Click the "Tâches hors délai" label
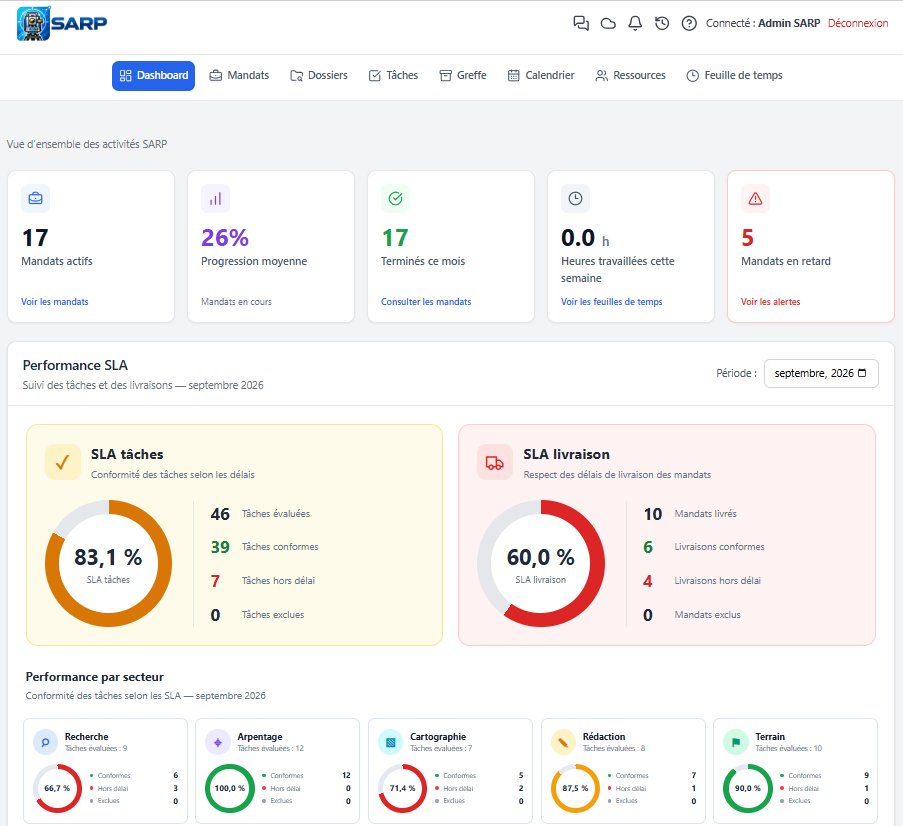 278,581
